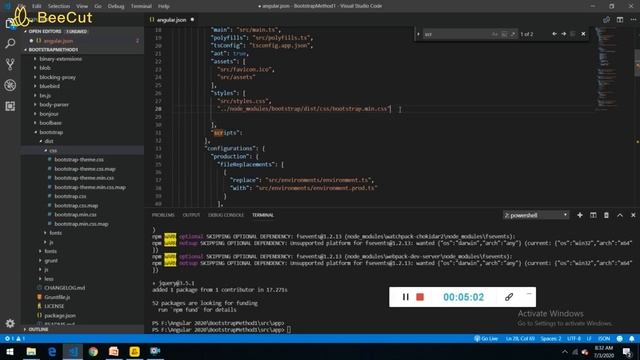Click Spaces: 2 indentation setting

551,339
